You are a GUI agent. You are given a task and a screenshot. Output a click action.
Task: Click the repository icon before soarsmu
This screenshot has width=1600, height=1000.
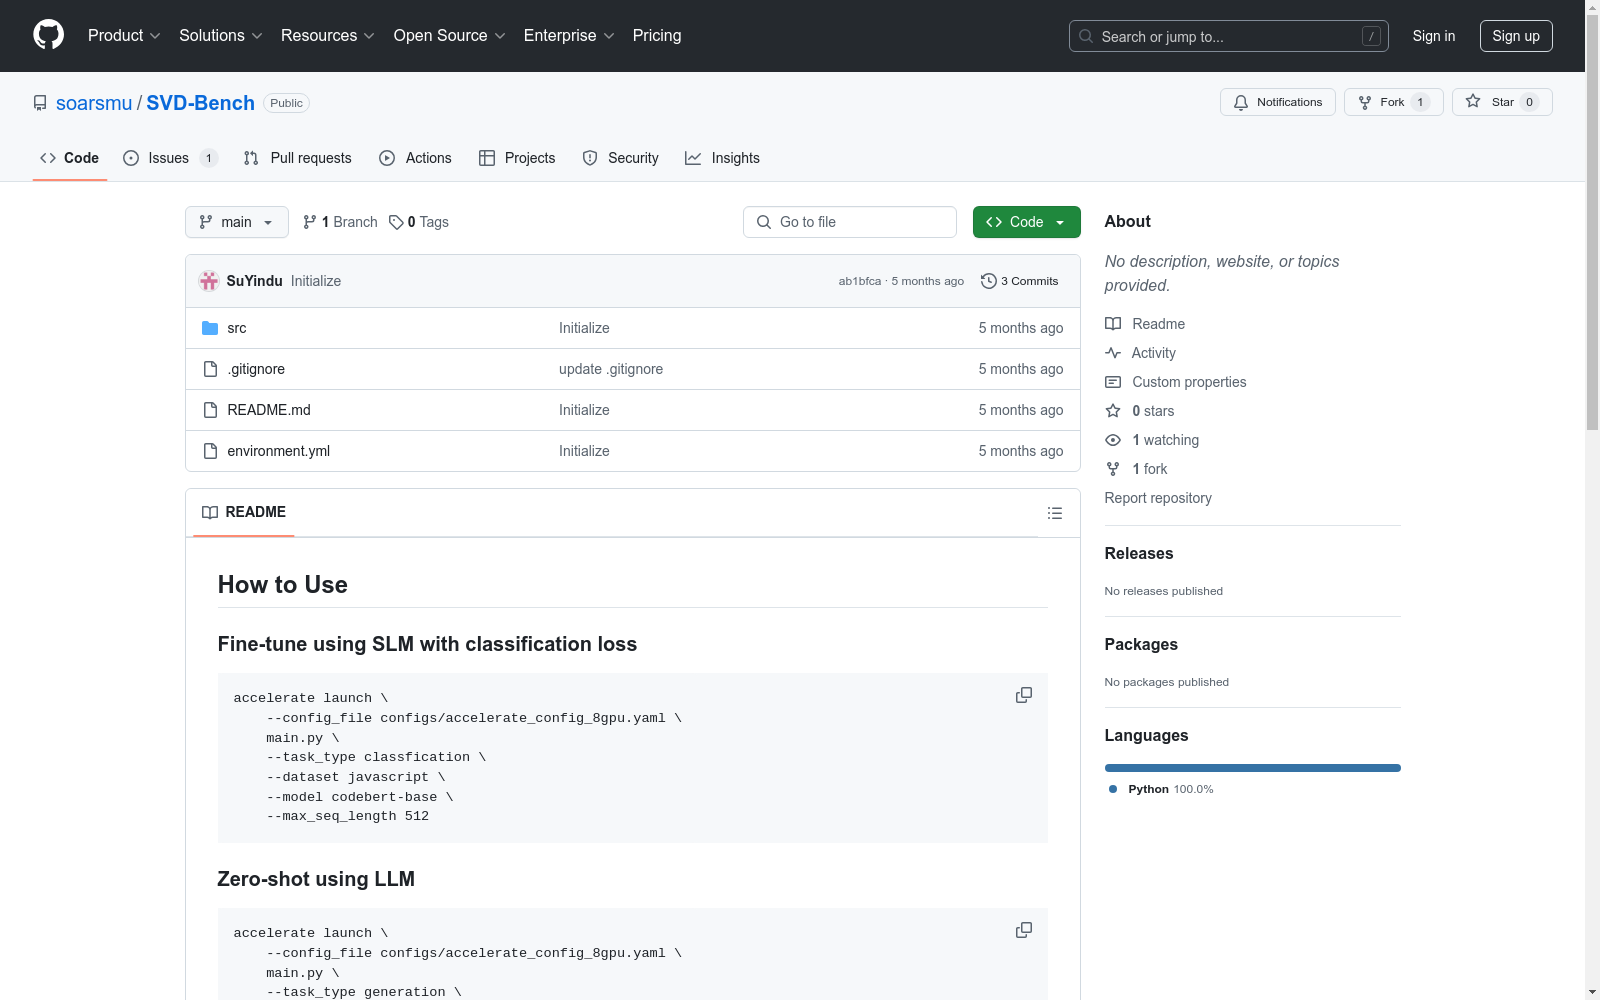click(40, 103)
